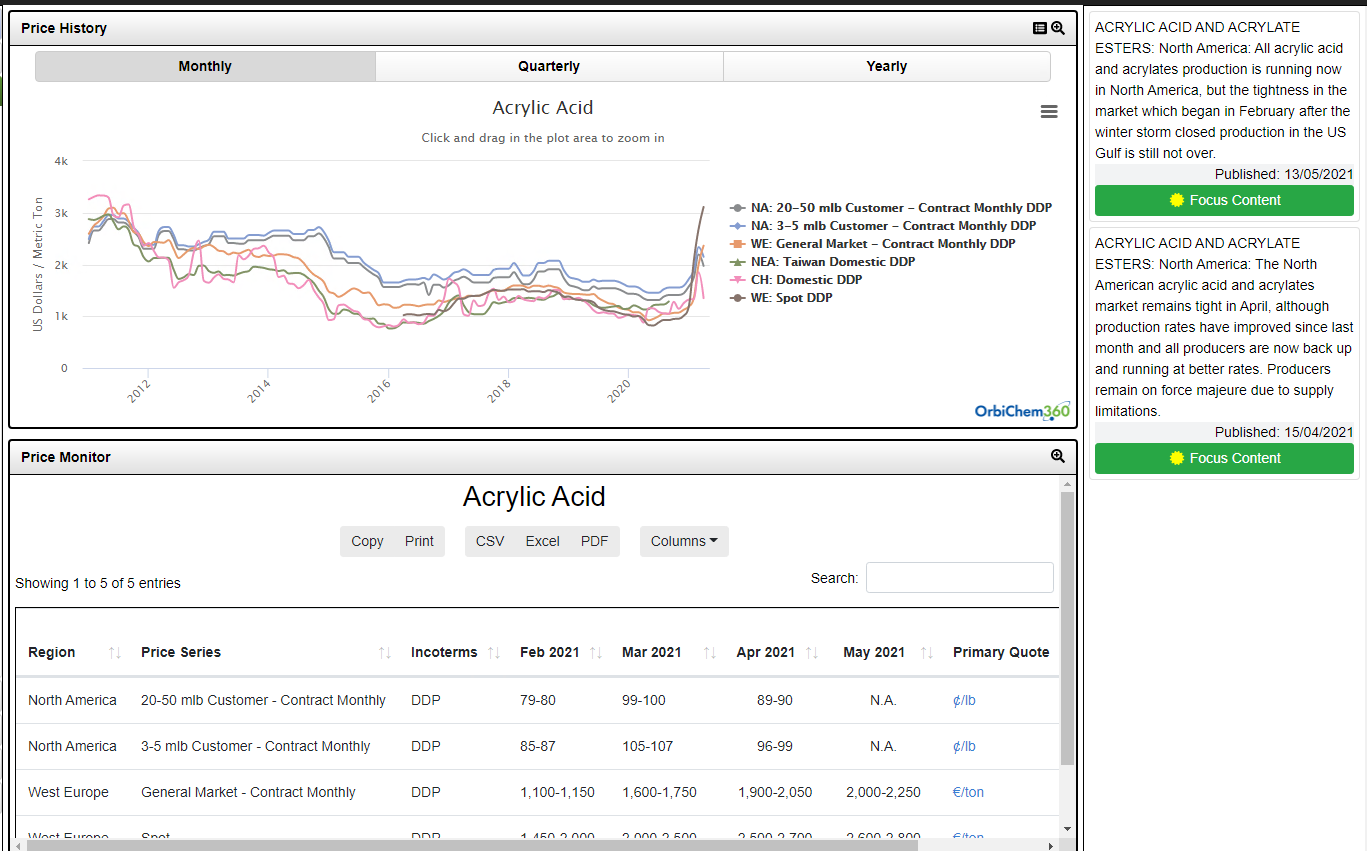Image resolution: width=1367 pixels, height=851 pixels.
Task: Click the vertical scrollbar down arrow
Action: click(1067, 829)
